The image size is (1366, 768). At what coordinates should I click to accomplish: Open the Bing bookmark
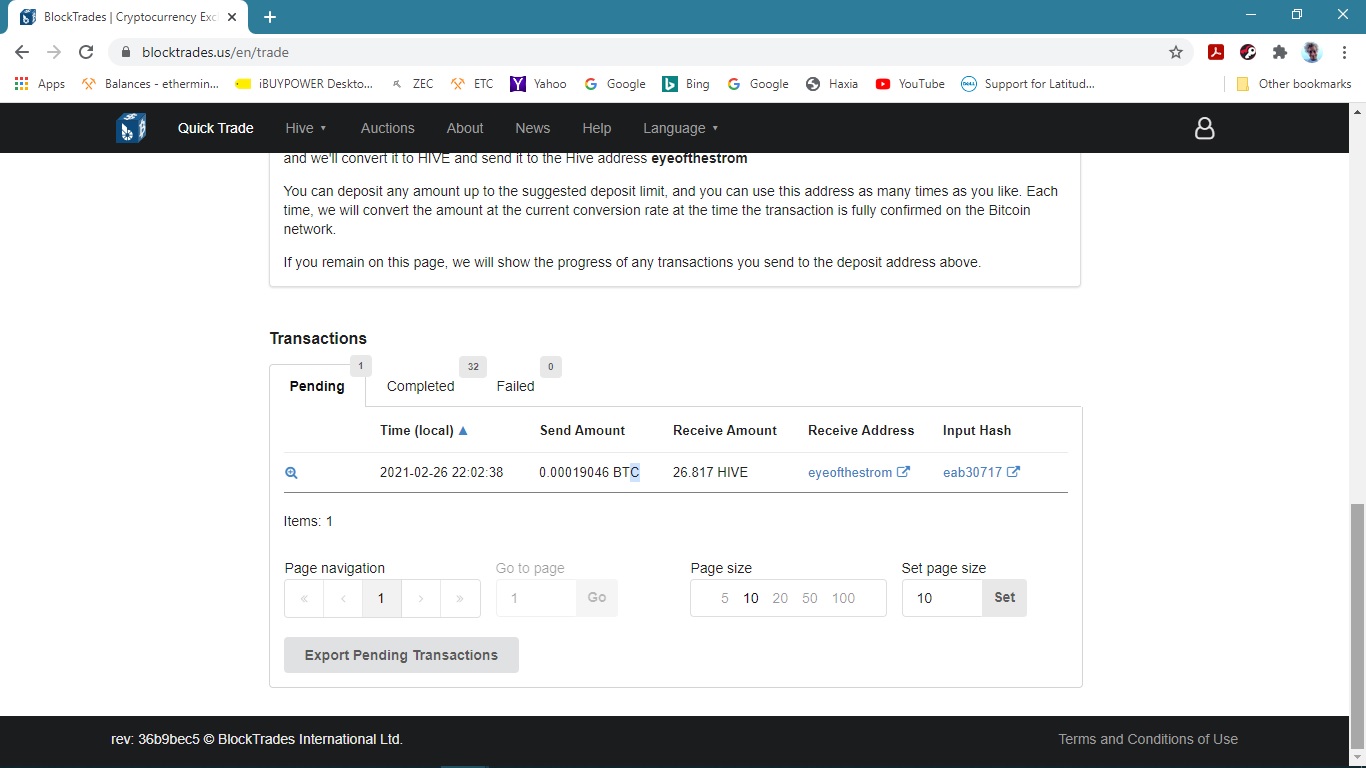(x=686, y=84)
